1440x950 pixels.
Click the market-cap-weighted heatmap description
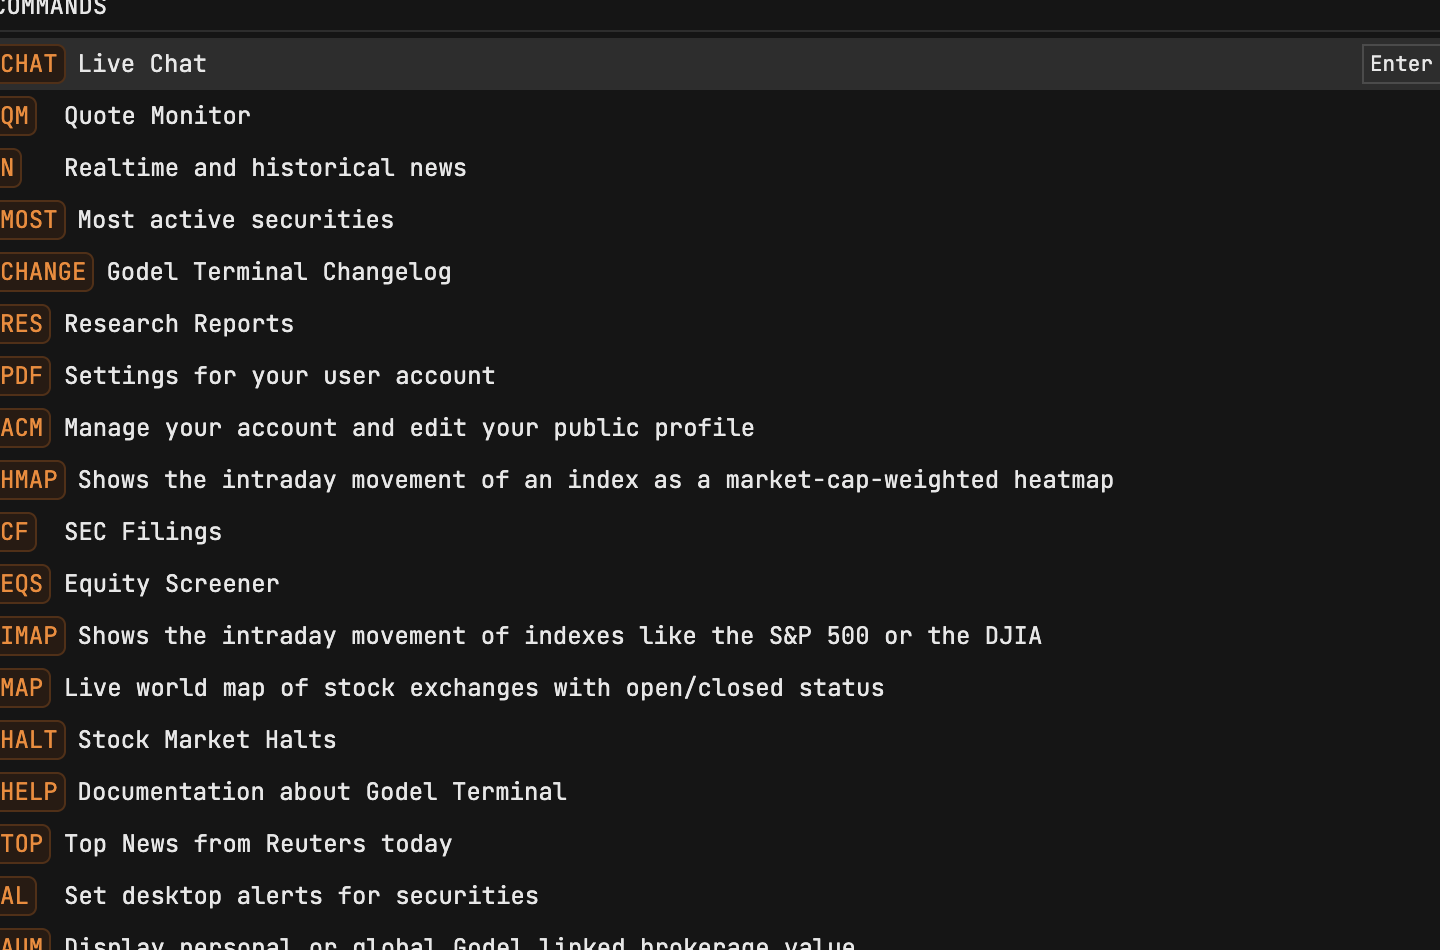[x=596, y=480]
